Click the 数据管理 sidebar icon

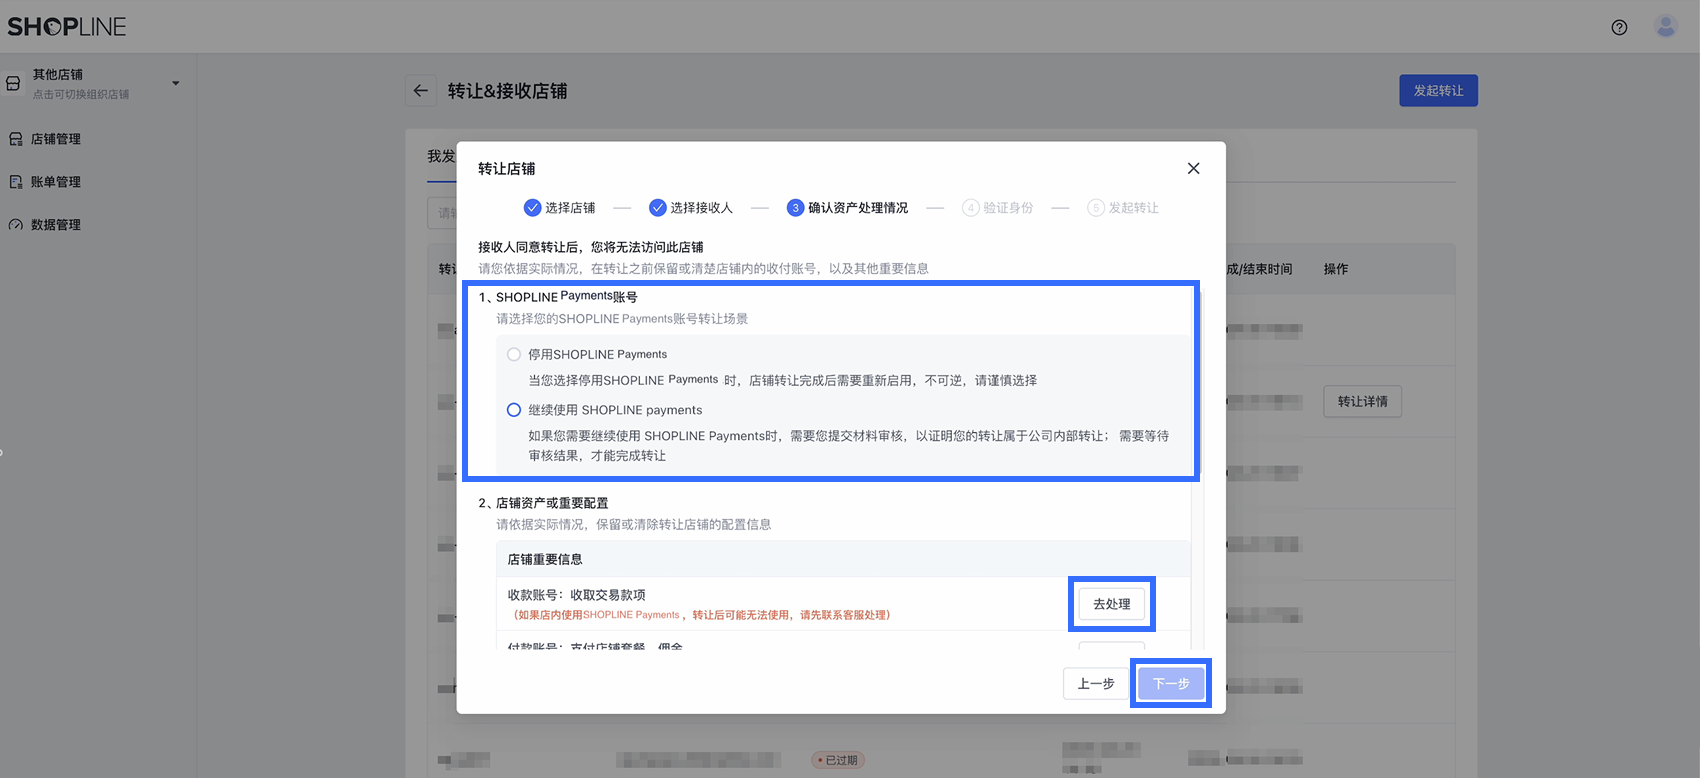(x=16, y=225)
